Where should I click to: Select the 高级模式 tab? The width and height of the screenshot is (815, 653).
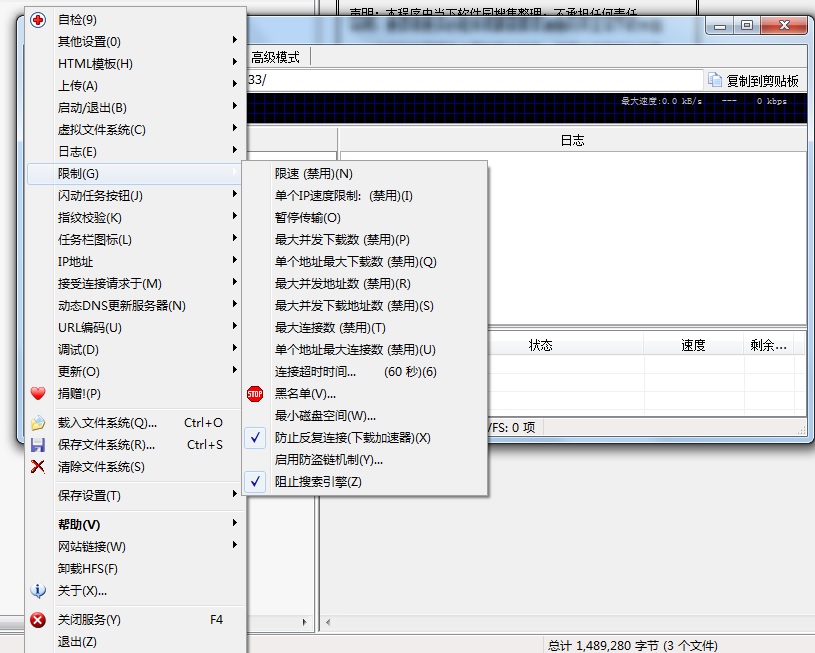point(274,56)
